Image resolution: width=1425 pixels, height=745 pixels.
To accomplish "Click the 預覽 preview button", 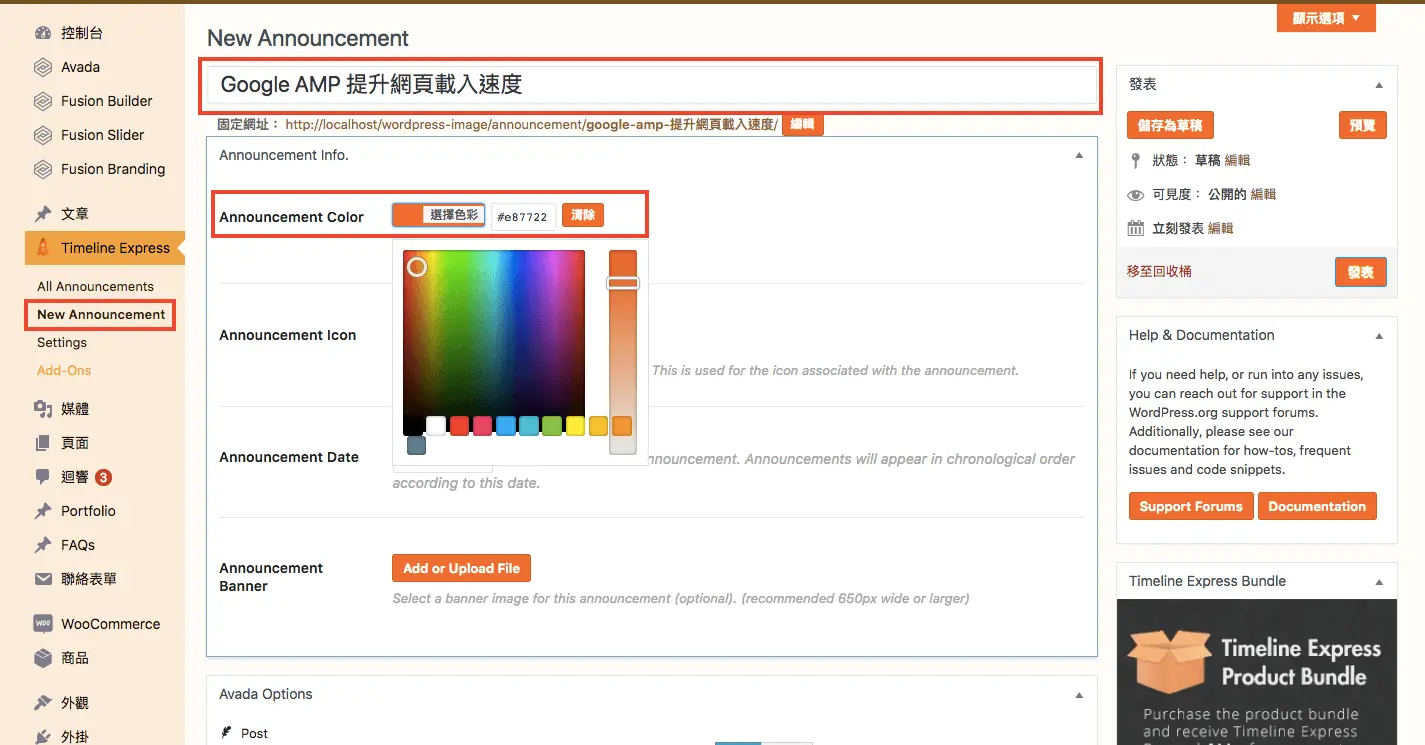I will click(1362, 125).
